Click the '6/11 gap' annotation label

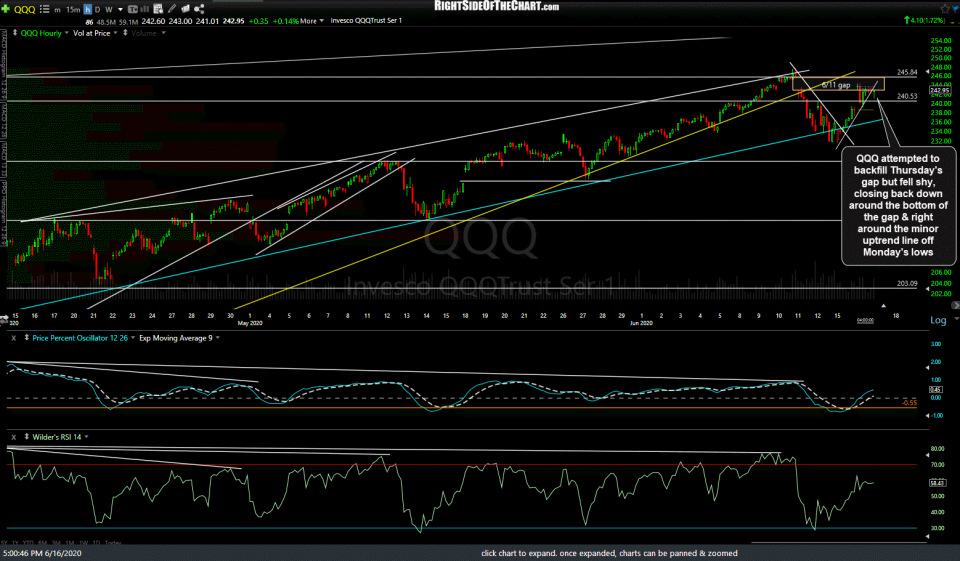click(x=836, y=85)
